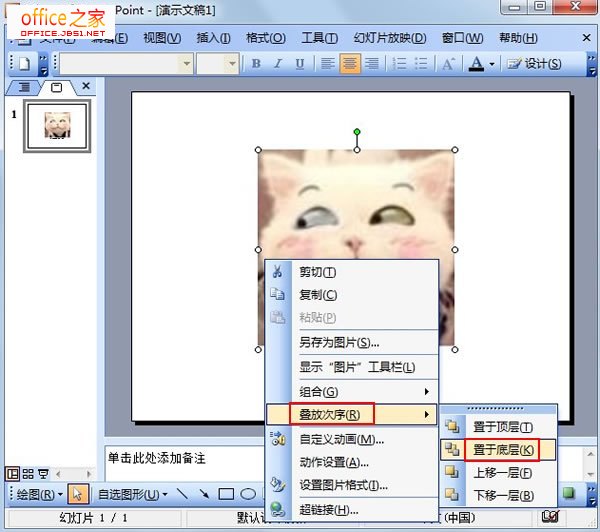Screen dimensions: 600x532
Task: Click the send-backward icon
Action: (452, 494)
